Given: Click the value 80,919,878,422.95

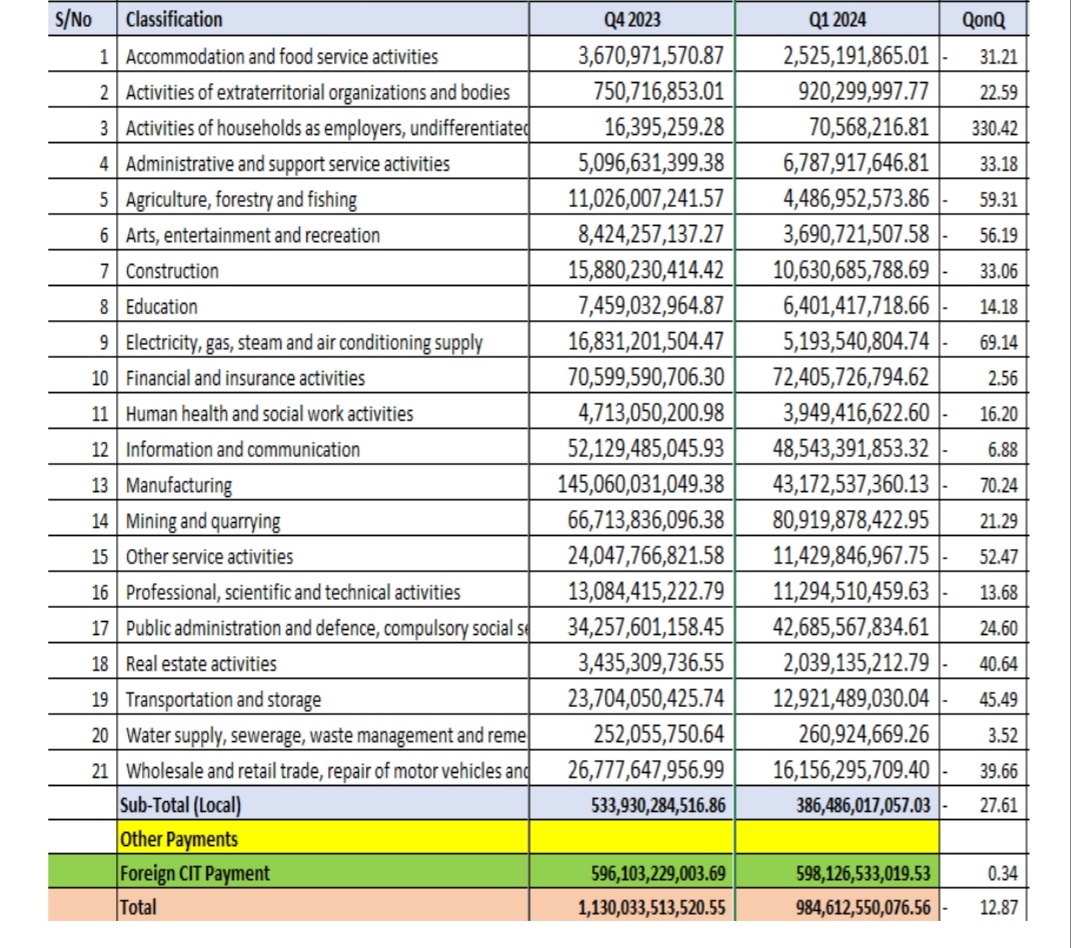Looking at the screenshot, I should tap(850, 520).
